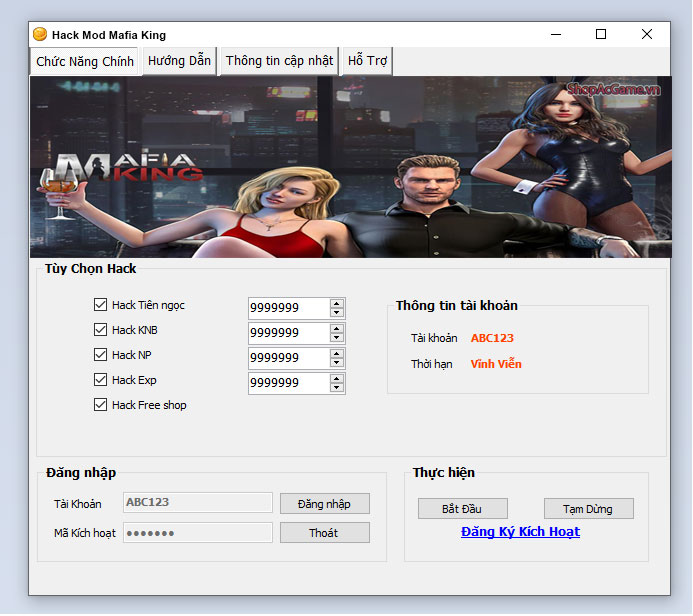The width and height of the screenshot is (693, 616).
Task: Switch to the Chức Năng Chính tab
Action: 85,61
